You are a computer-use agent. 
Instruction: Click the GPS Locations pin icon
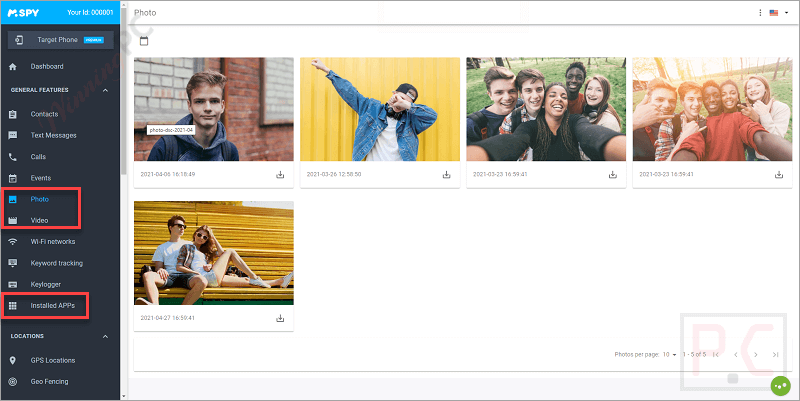tap(12, 360)
